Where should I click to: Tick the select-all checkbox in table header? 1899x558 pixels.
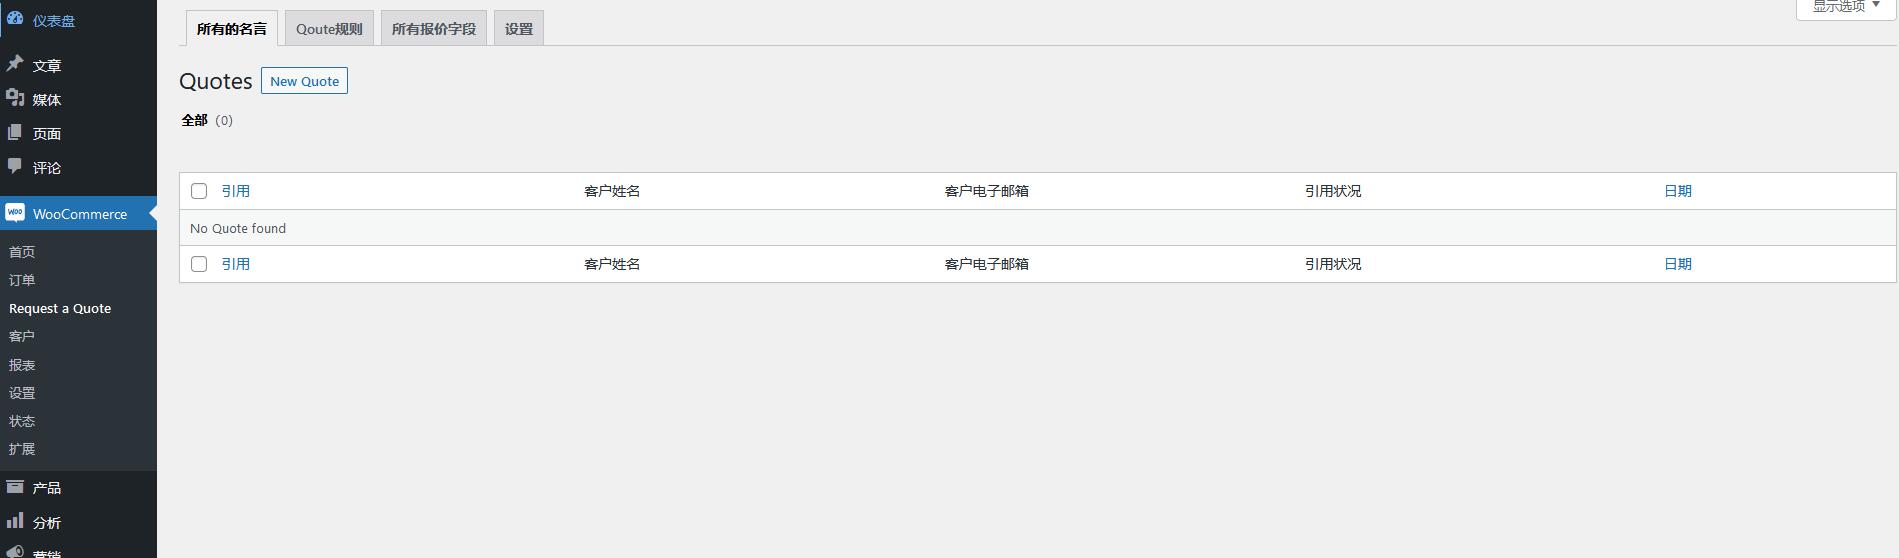click(x=199, y=191)
